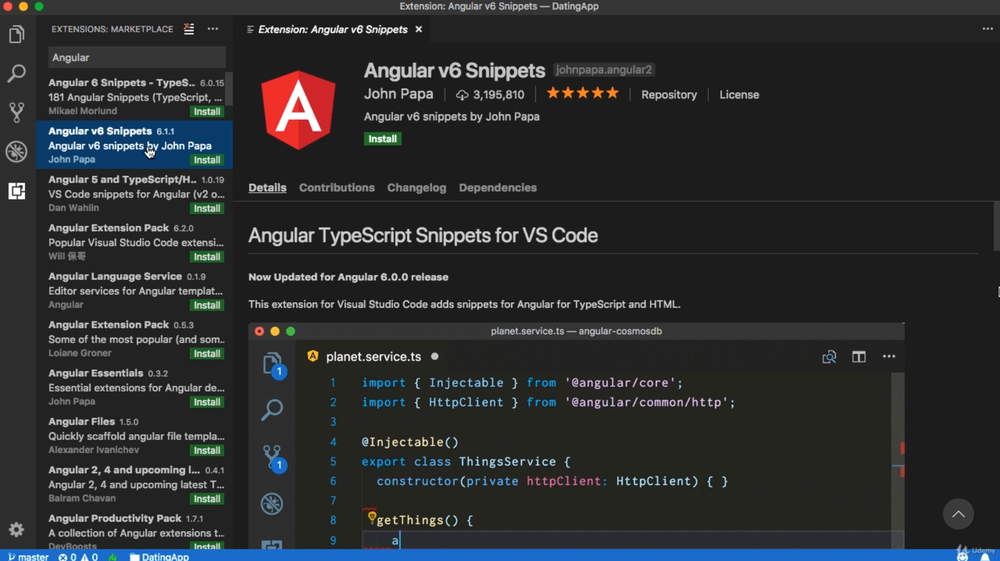Click the feedback smiley in status bar
This screenshot has height=561, width=1000.
pyautogui.click(x=962, y=557)
